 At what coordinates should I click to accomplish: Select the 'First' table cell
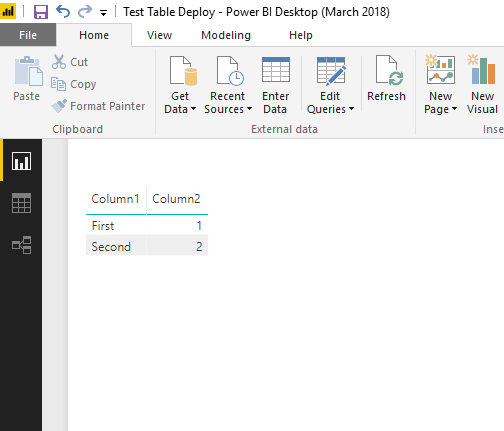pos(116,226)
